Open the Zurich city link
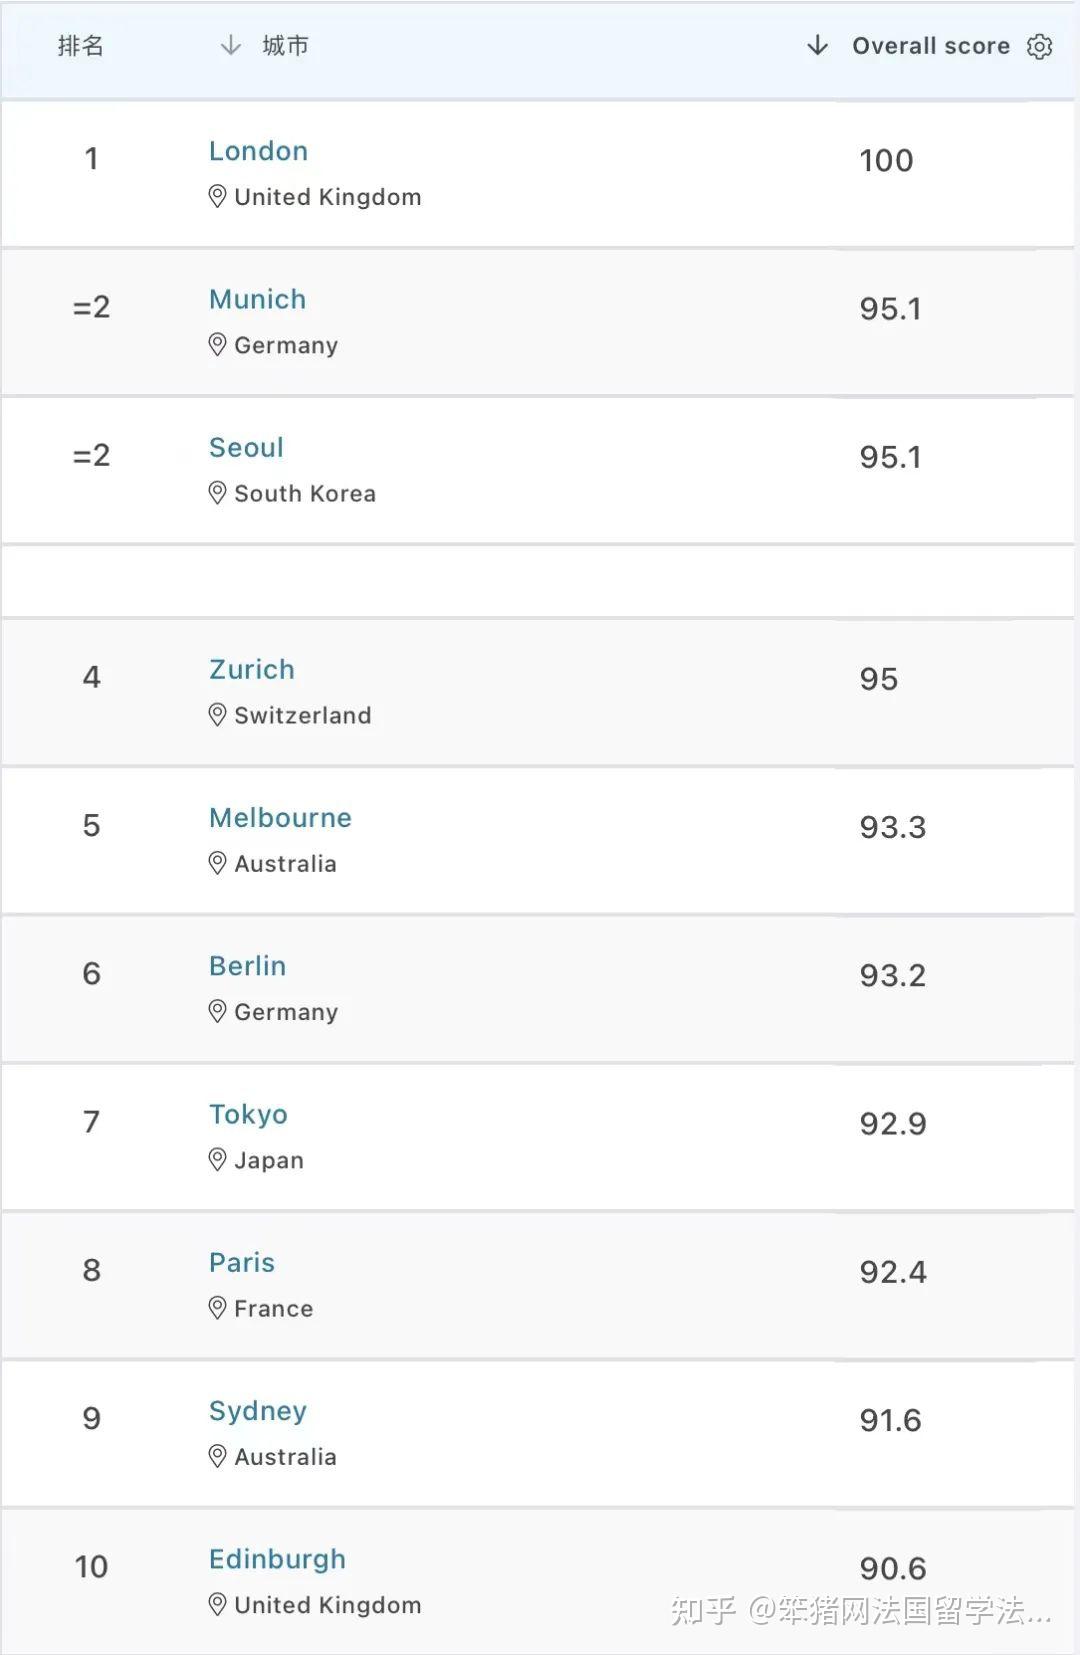Screen dimensions: 1080x1655 tap(252, 669)
